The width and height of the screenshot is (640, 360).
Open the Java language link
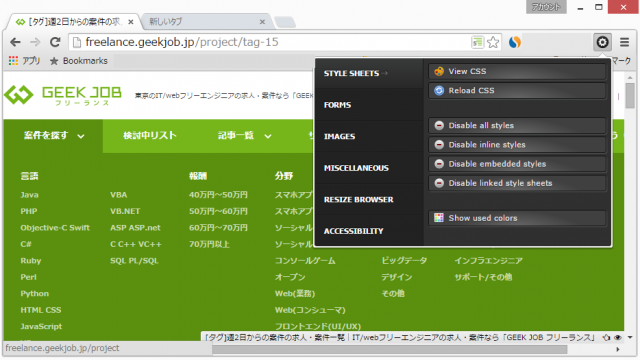coord(29,195)
